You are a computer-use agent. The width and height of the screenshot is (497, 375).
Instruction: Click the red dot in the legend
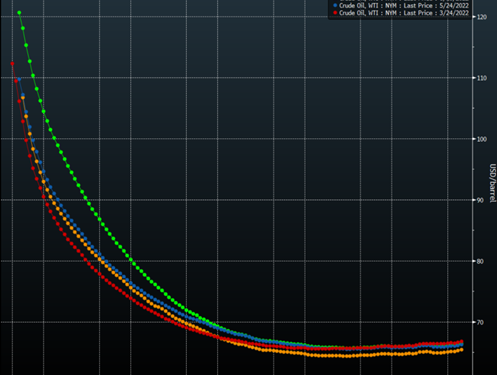(x=335, y=13)
